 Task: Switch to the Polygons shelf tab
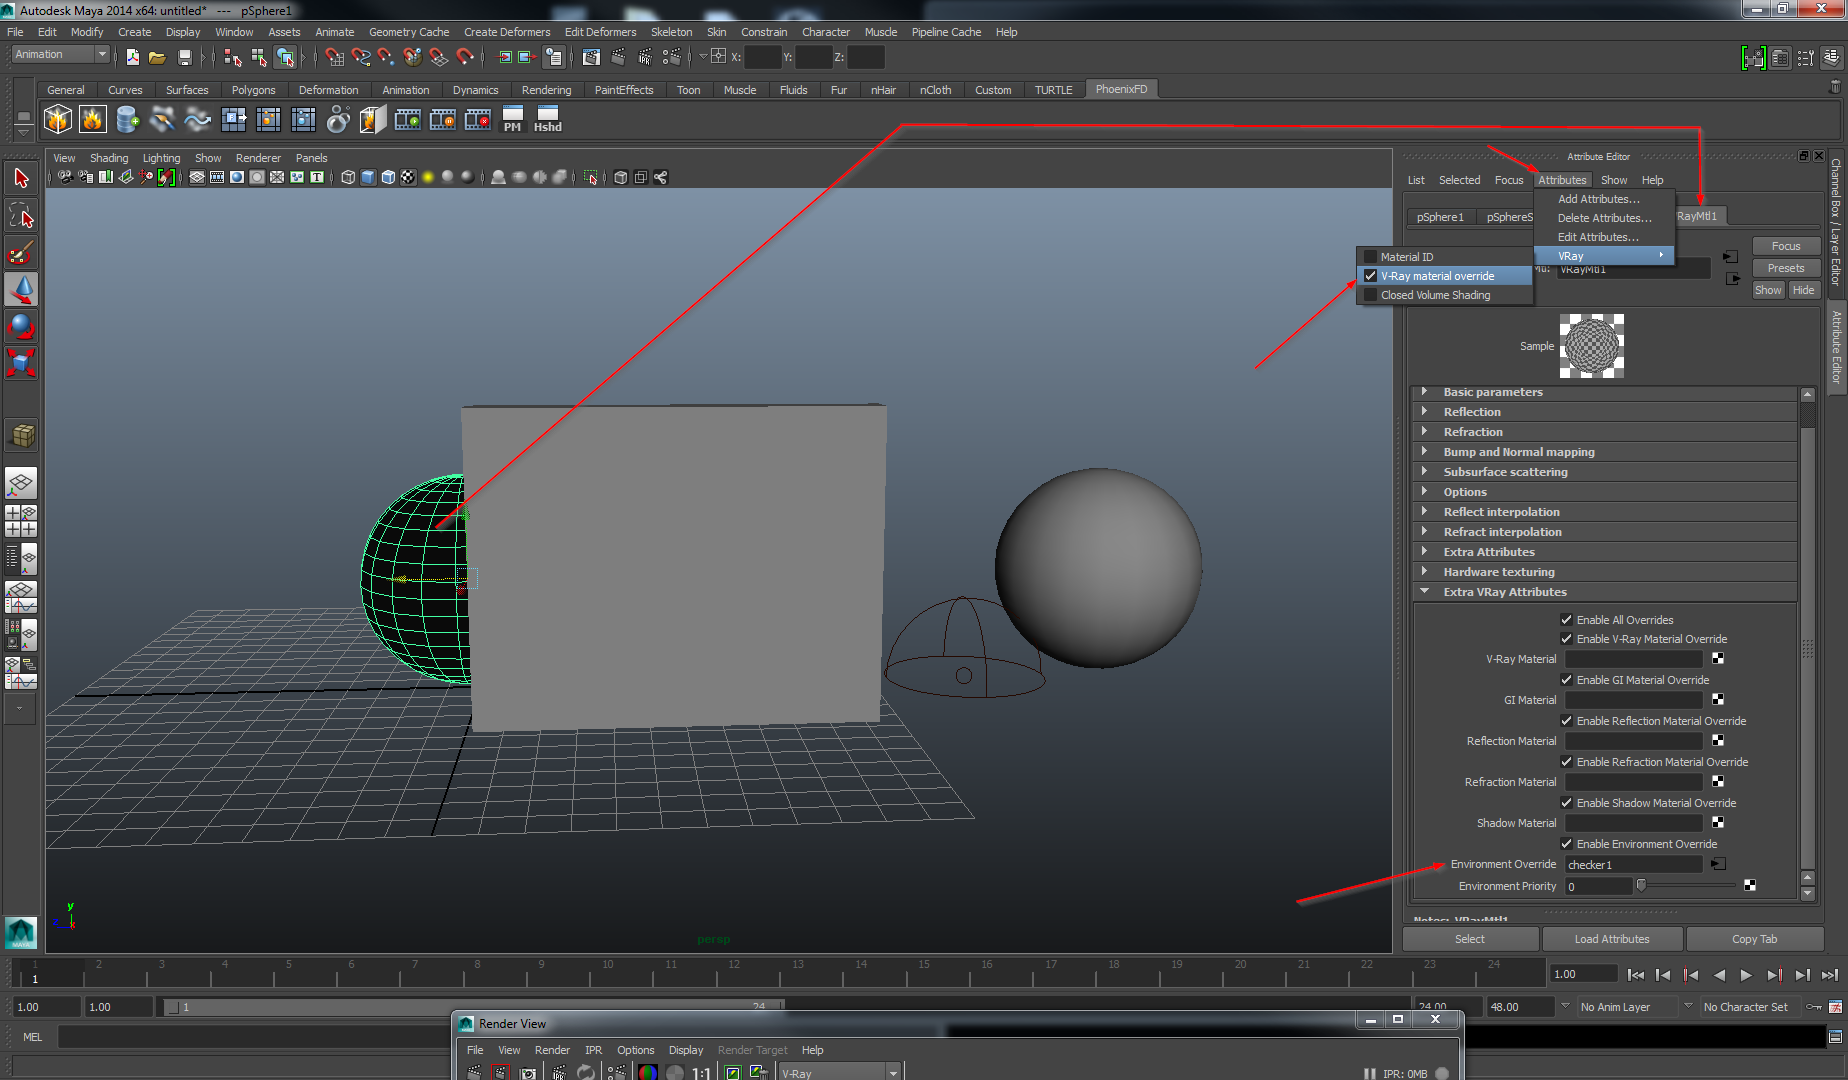[x=253, y=90]
